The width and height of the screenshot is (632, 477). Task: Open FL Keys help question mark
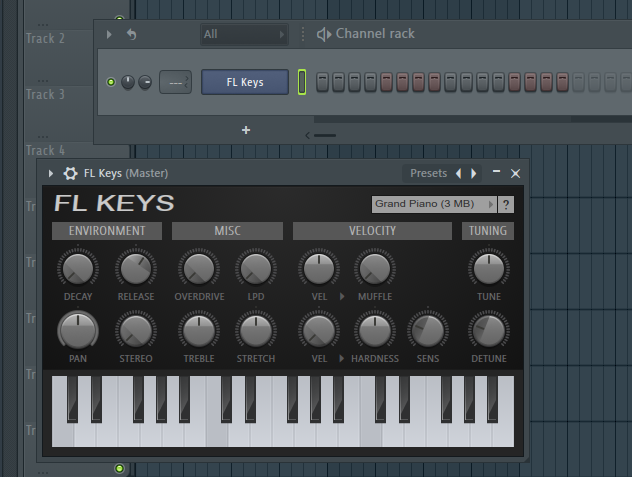506,204
